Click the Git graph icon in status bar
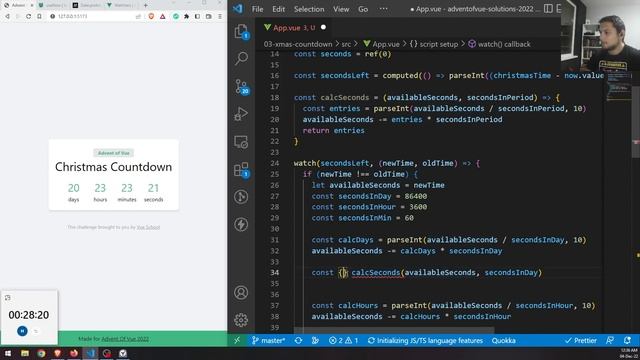This screenshot has height=360, width=640. [x=315, y=340]
